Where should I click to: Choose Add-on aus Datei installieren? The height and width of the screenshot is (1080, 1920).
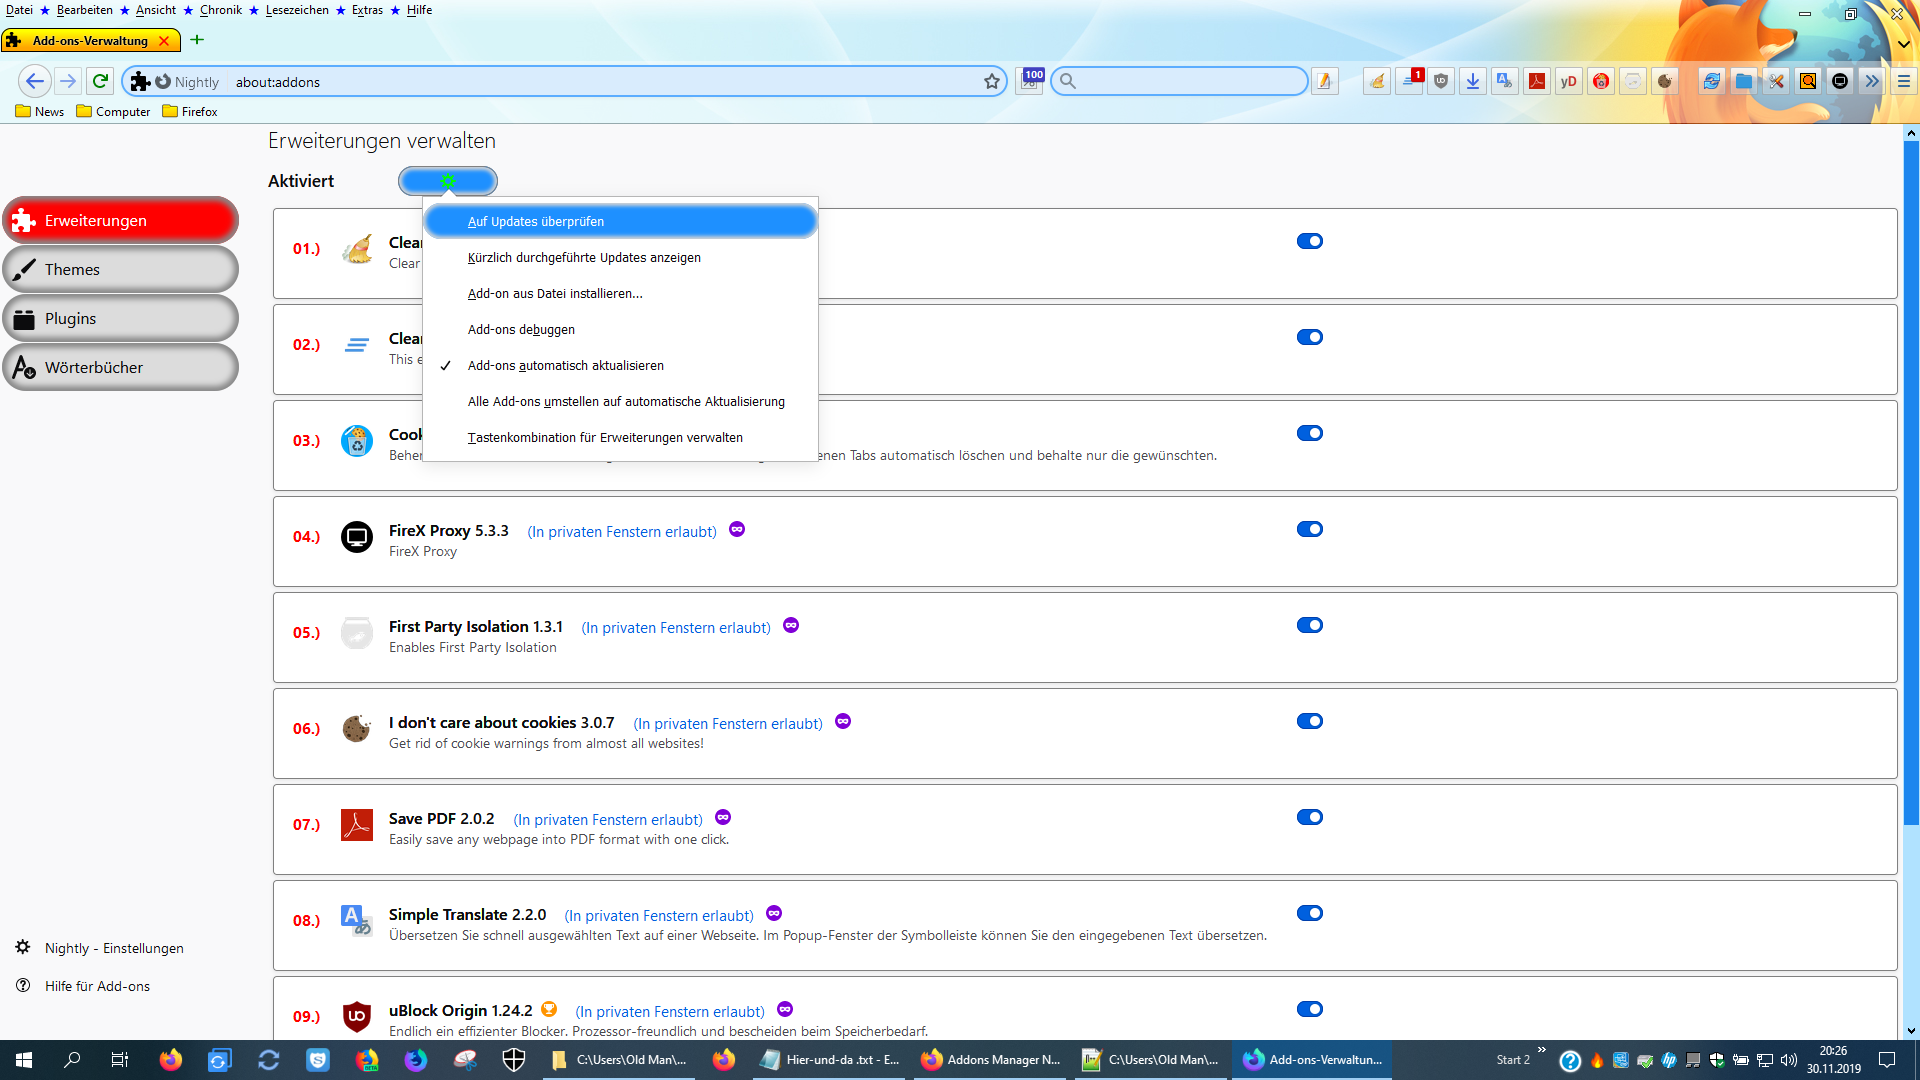pyautogui.click(x=555, y=294)
